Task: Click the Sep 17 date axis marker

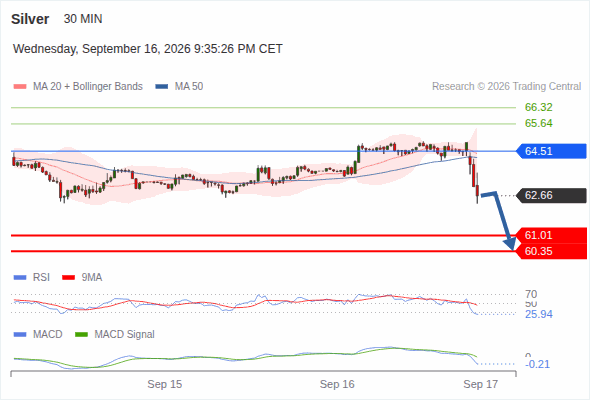Action: pyautogui.click(x=481, y=384)
